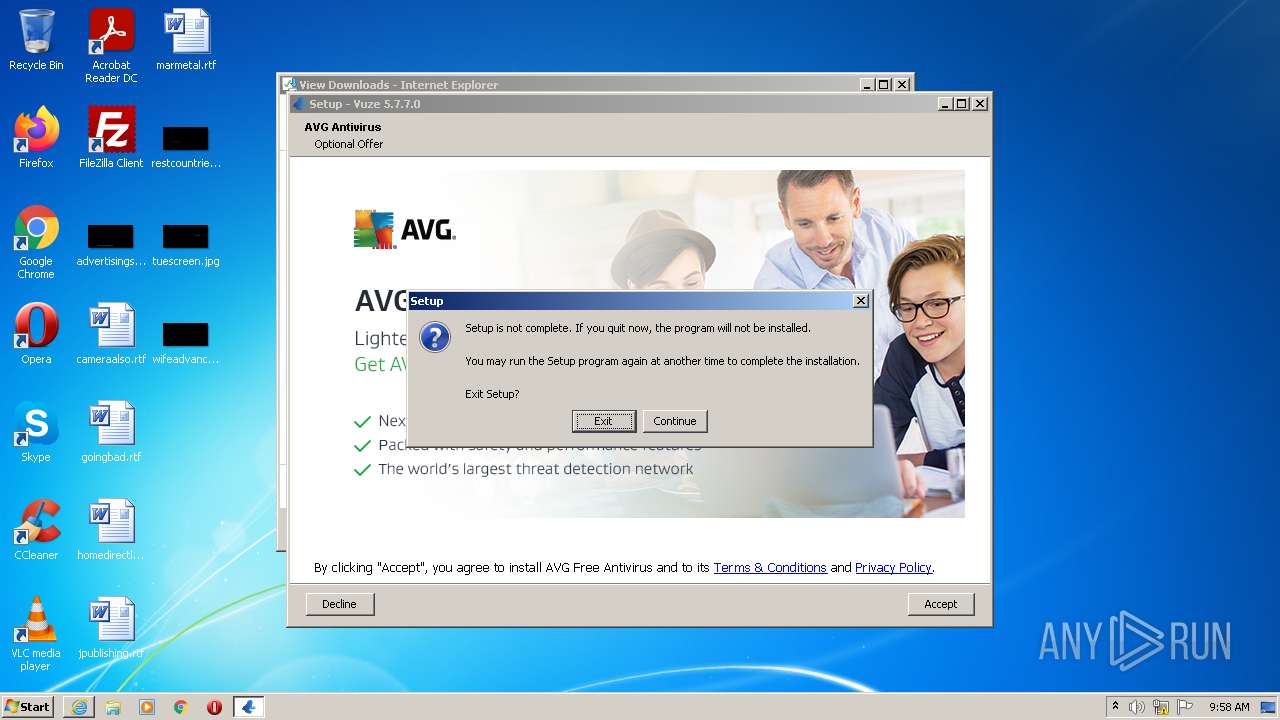Open the Privacy Policy link
Screen dimensions: 1280x720
893,567
